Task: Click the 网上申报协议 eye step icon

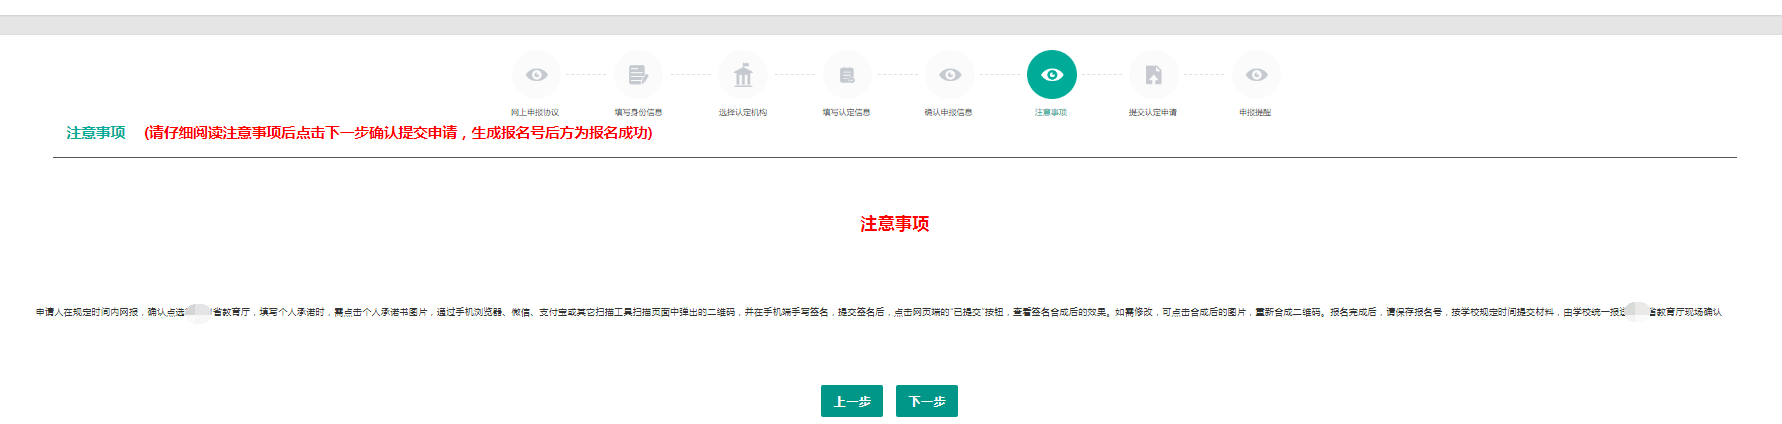Action: pyautogui.click(x=537, y=75)
